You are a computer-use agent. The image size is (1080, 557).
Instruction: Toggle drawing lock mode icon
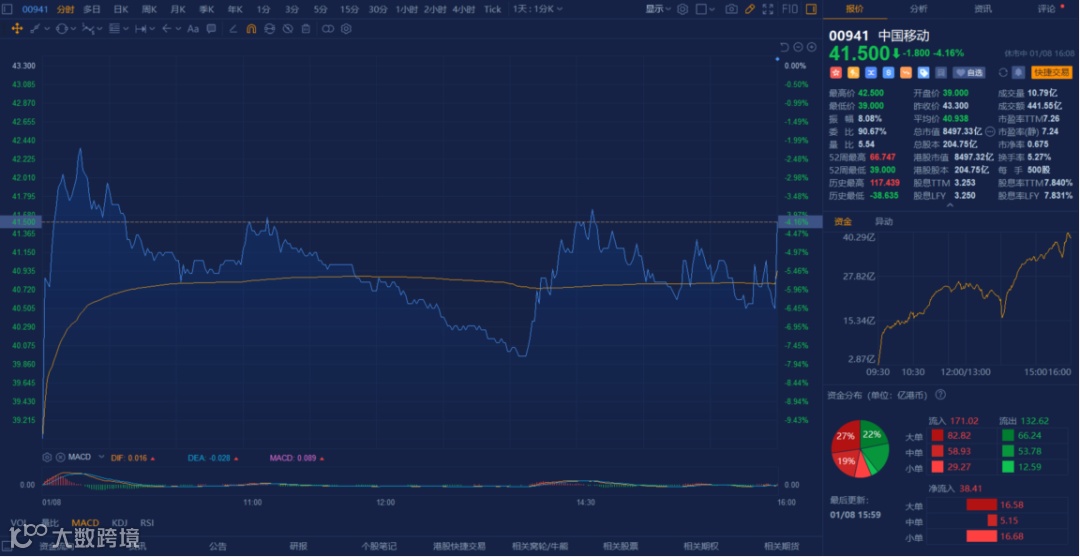coord(269,29)
